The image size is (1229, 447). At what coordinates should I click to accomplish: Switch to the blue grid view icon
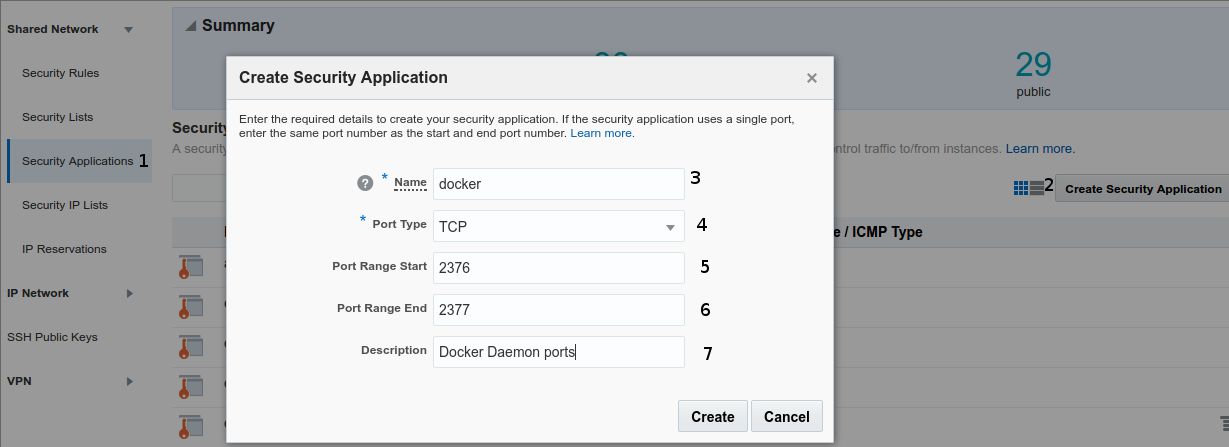1021,188
